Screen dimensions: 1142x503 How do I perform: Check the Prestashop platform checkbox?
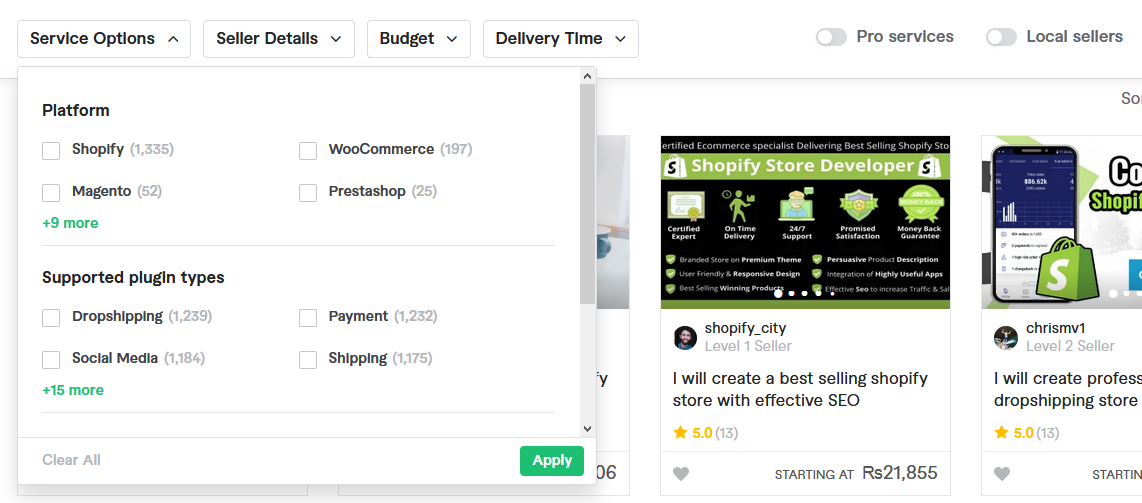tap(308, 193)
